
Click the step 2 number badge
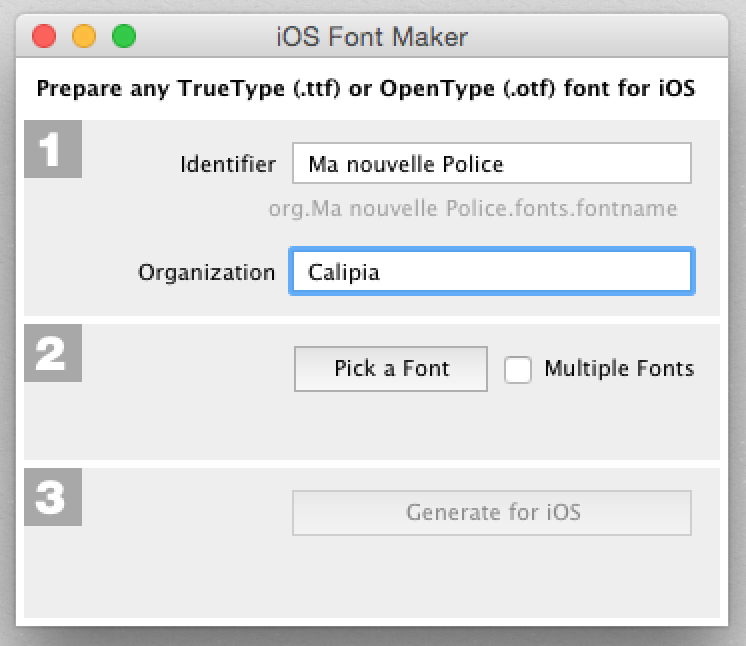(52, 353)
